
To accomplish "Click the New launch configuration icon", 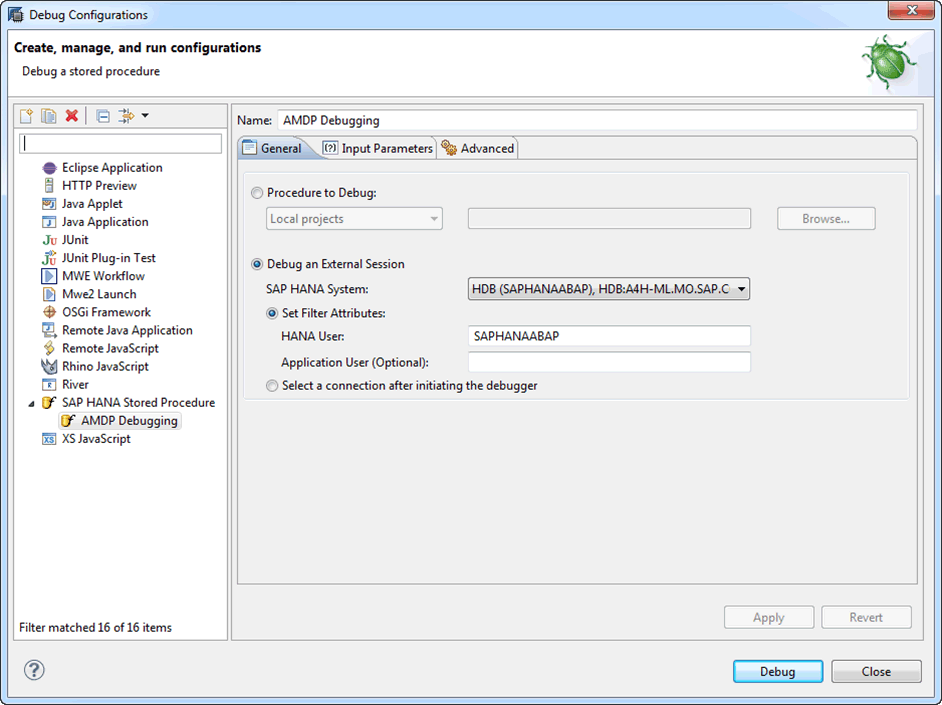I will (x=27, y=116).
